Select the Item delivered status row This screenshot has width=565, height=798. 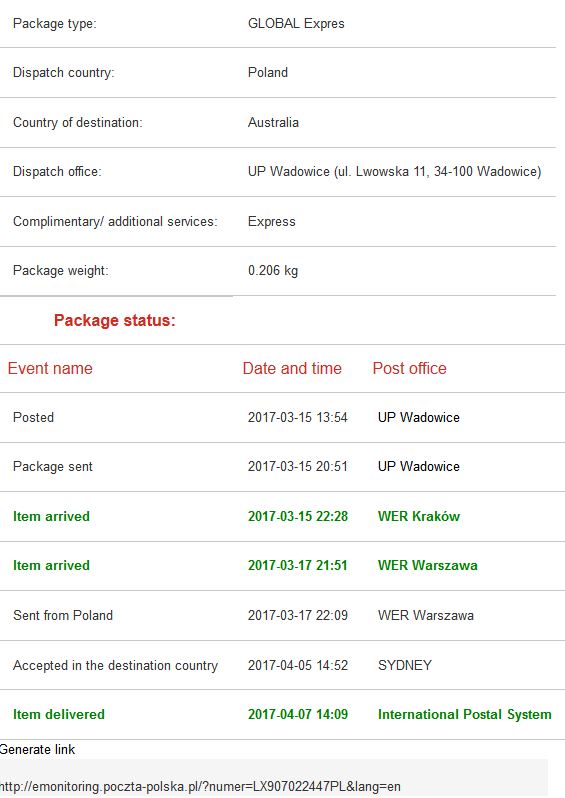click(282, 714)
